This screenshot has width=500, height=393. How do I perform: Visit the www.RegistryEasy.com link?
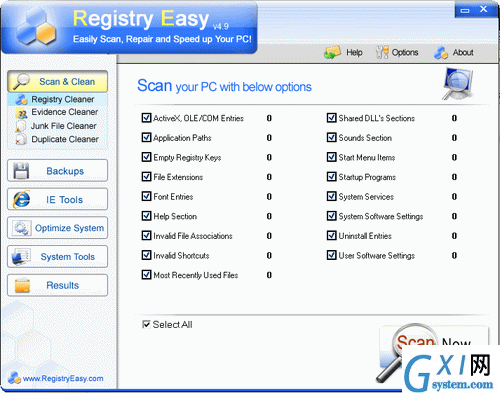[x=63, y=378]
